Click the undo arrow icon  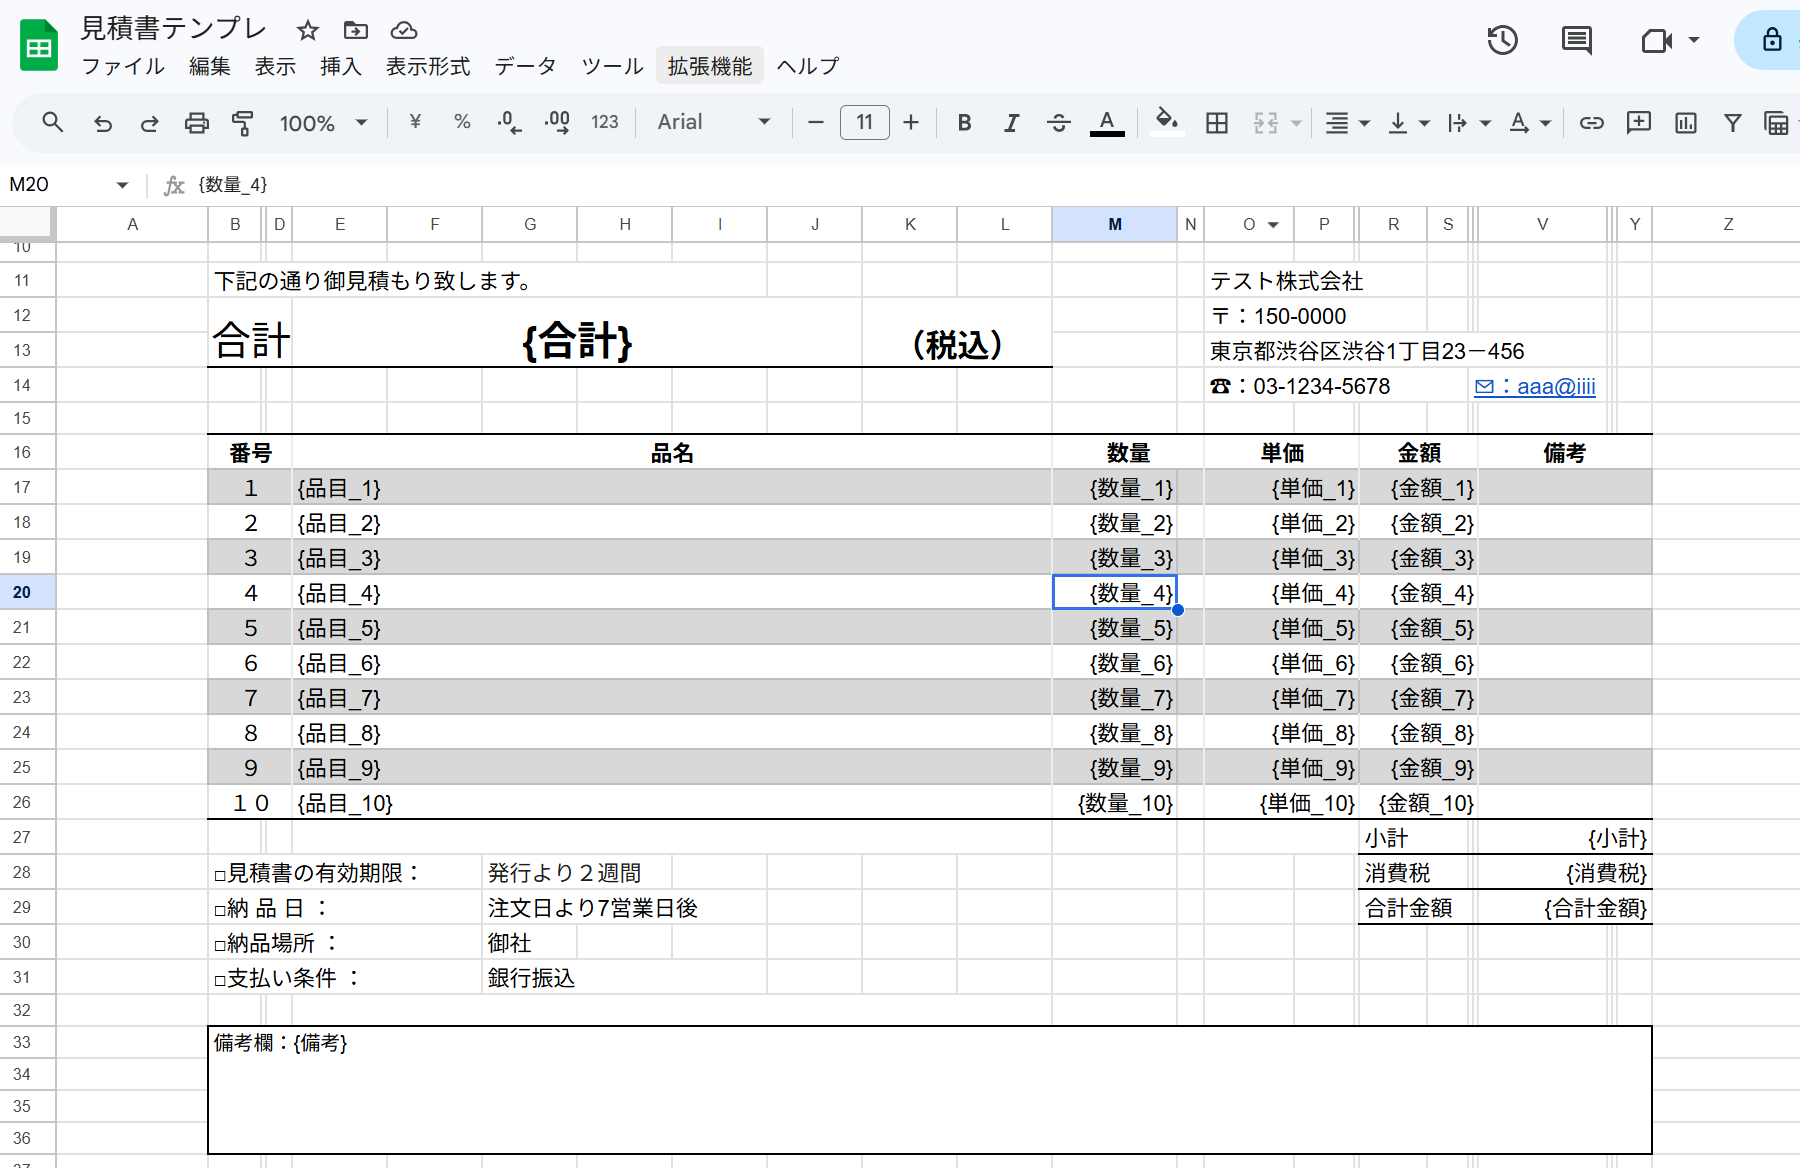pos(102,123)
